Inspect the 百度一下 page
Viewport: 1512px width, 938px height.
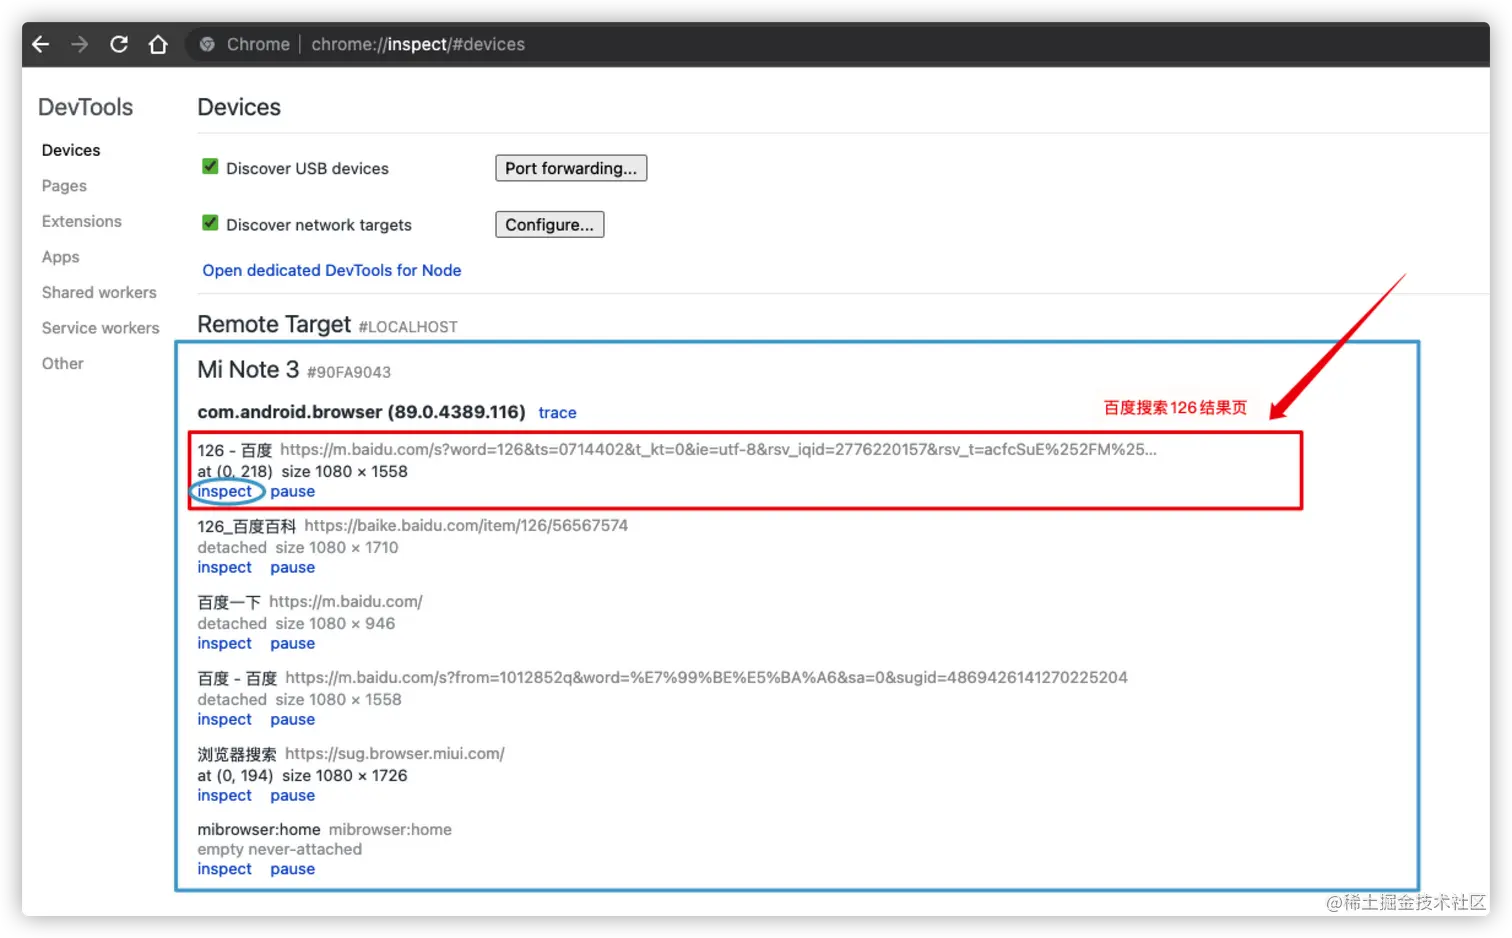click(225, 643)
